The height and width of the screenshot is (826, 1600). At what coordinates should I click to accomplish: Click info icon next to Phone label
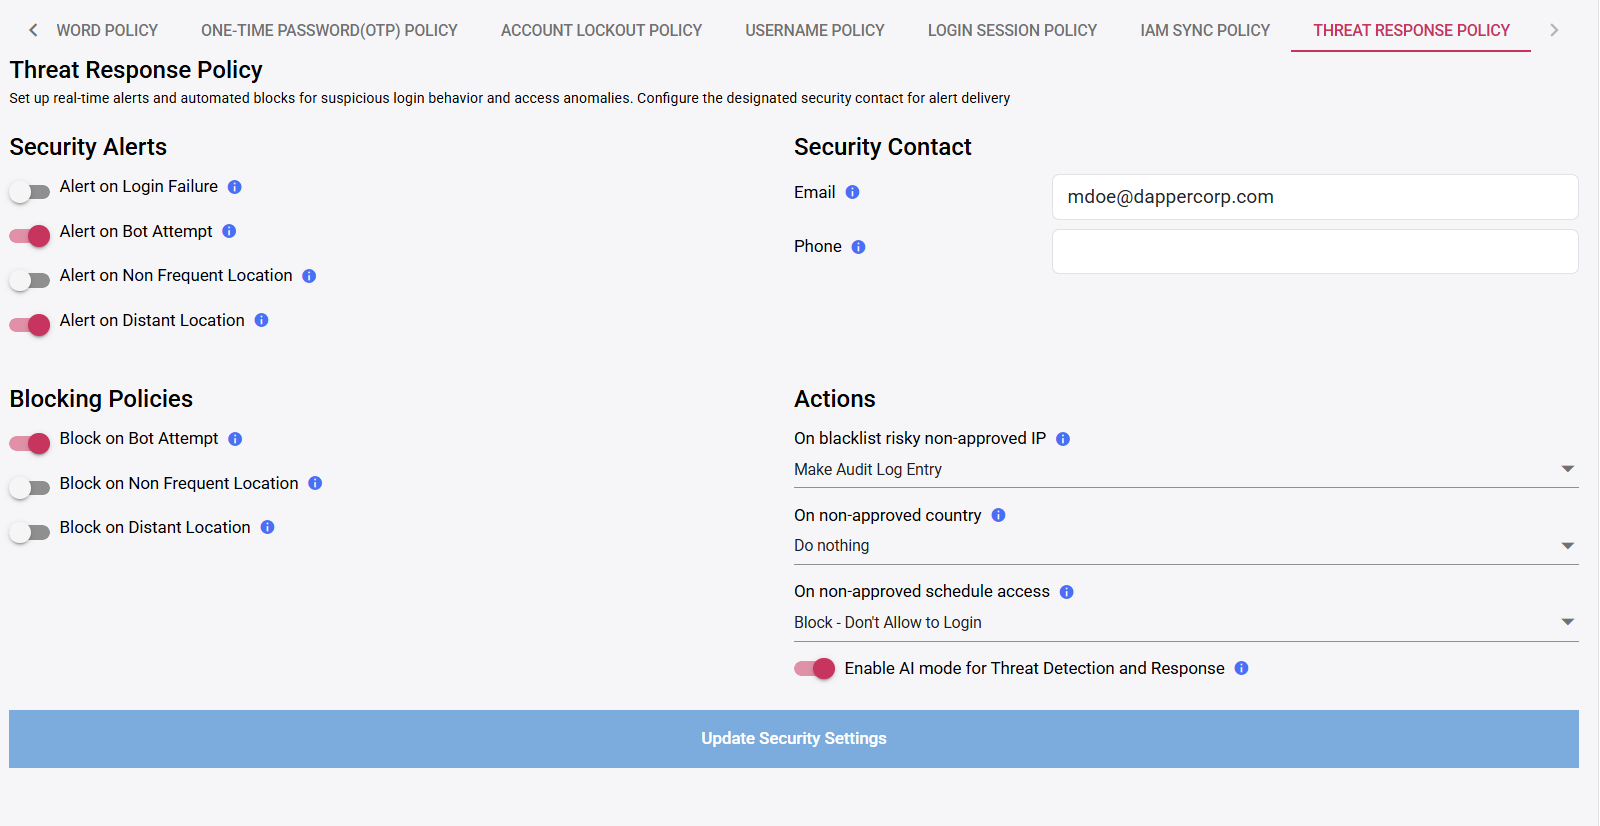pos(858,247)
